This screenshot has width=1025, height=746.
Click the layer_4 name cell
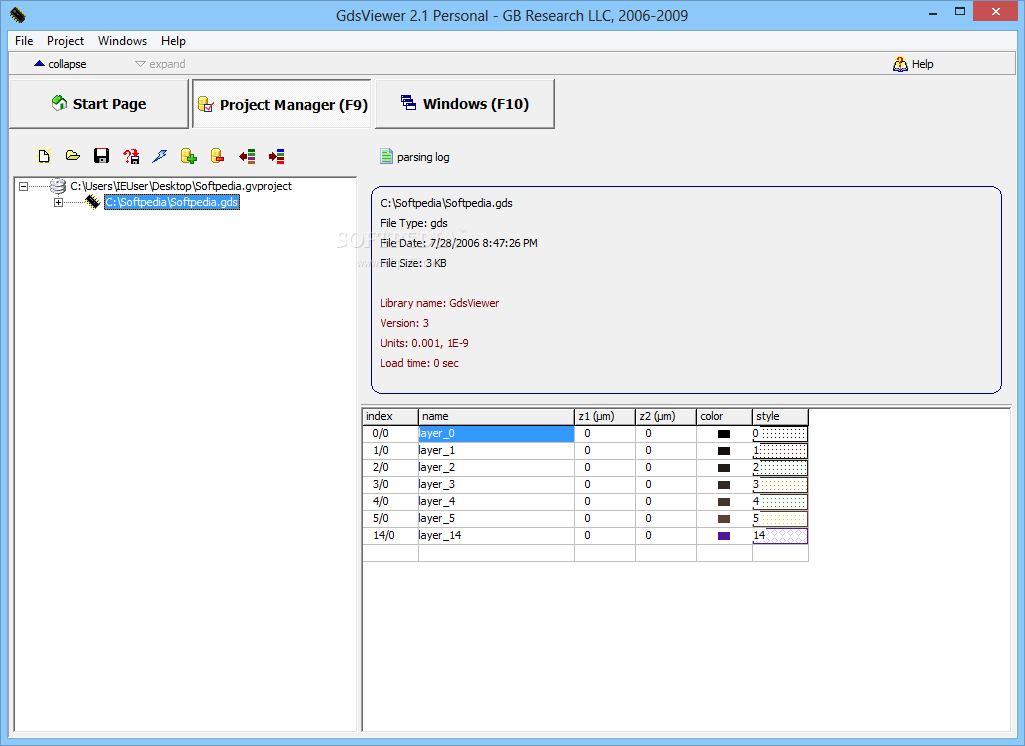click(x=496, y=501)
